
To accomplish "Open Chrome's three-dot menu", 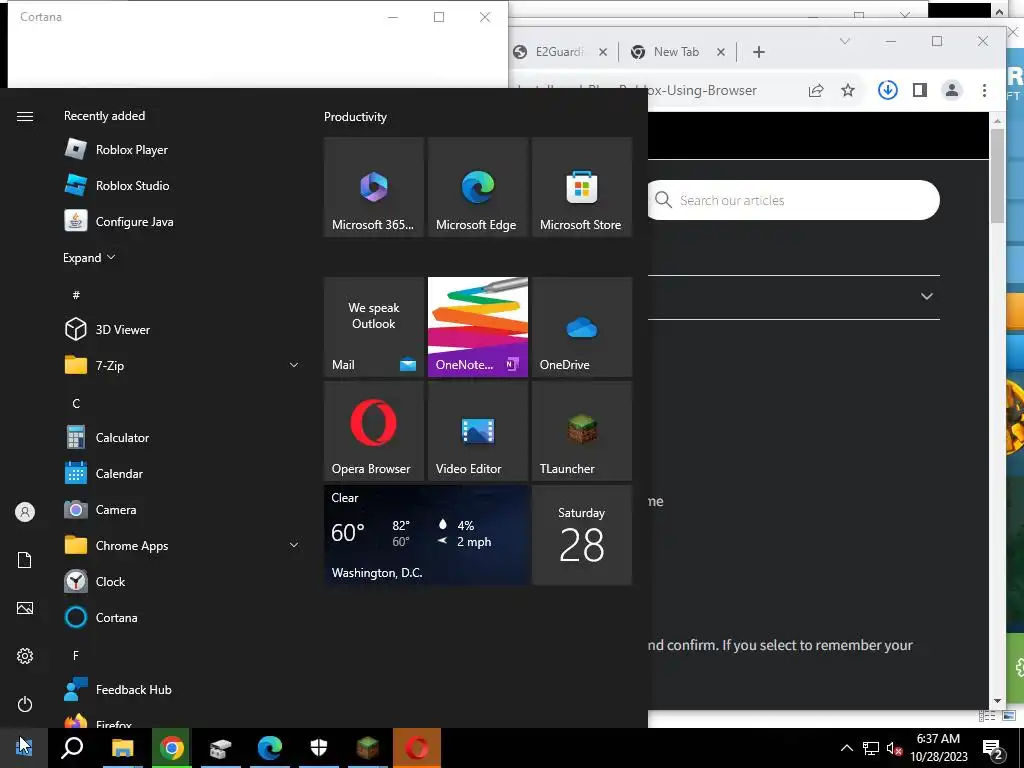I will click(x=984, y=90).
